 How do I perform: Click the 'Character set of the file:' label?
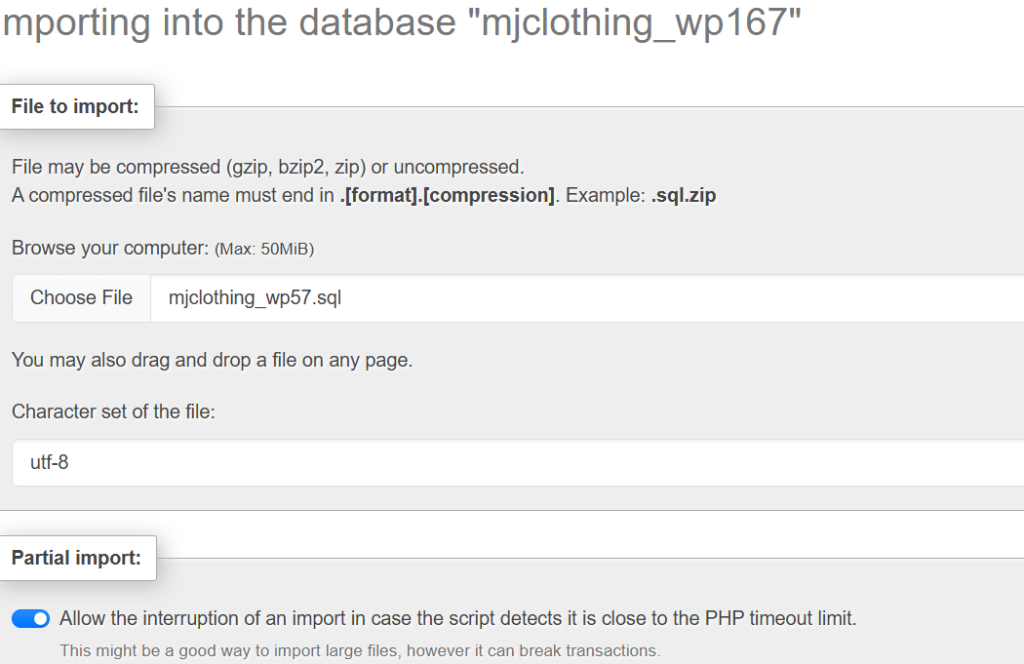(113, 411)
